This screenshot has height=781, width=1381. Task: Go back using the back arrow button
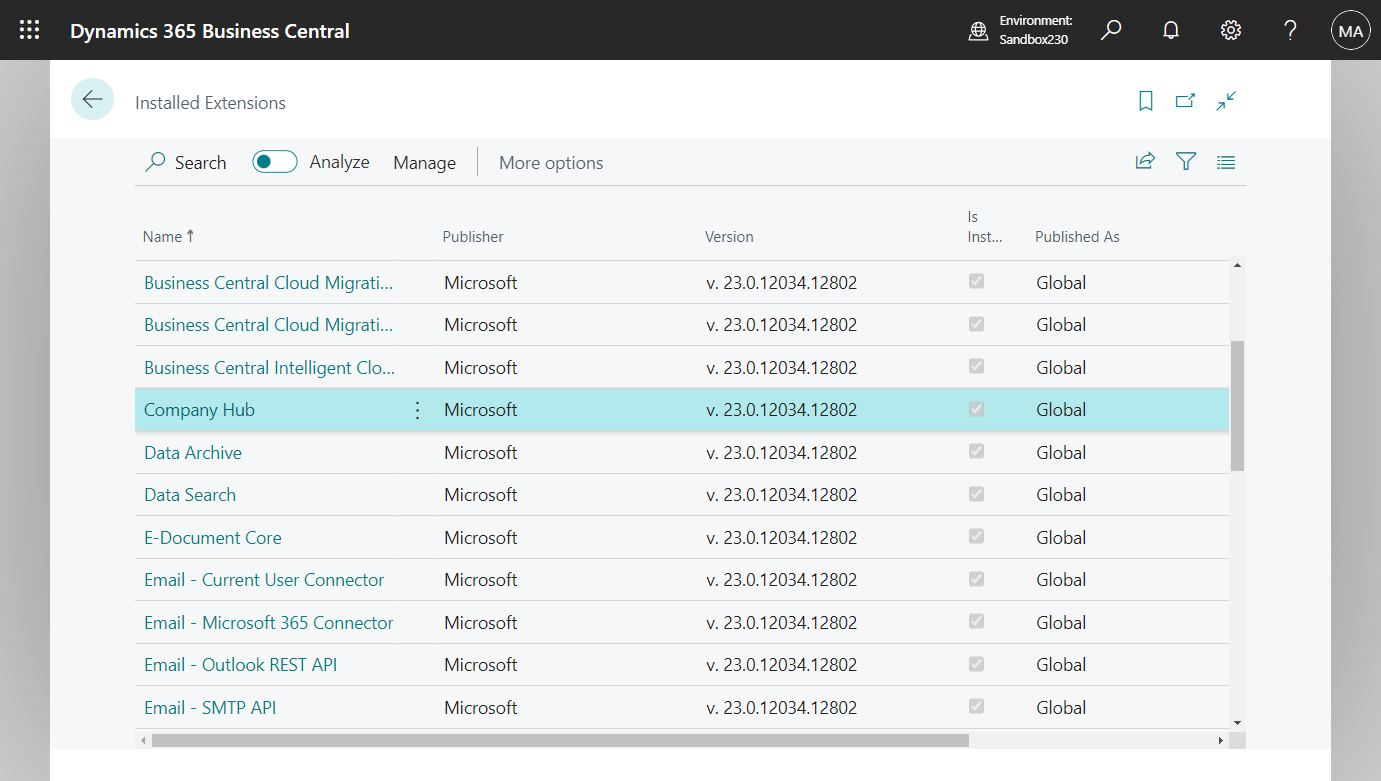tap(92, 99)
